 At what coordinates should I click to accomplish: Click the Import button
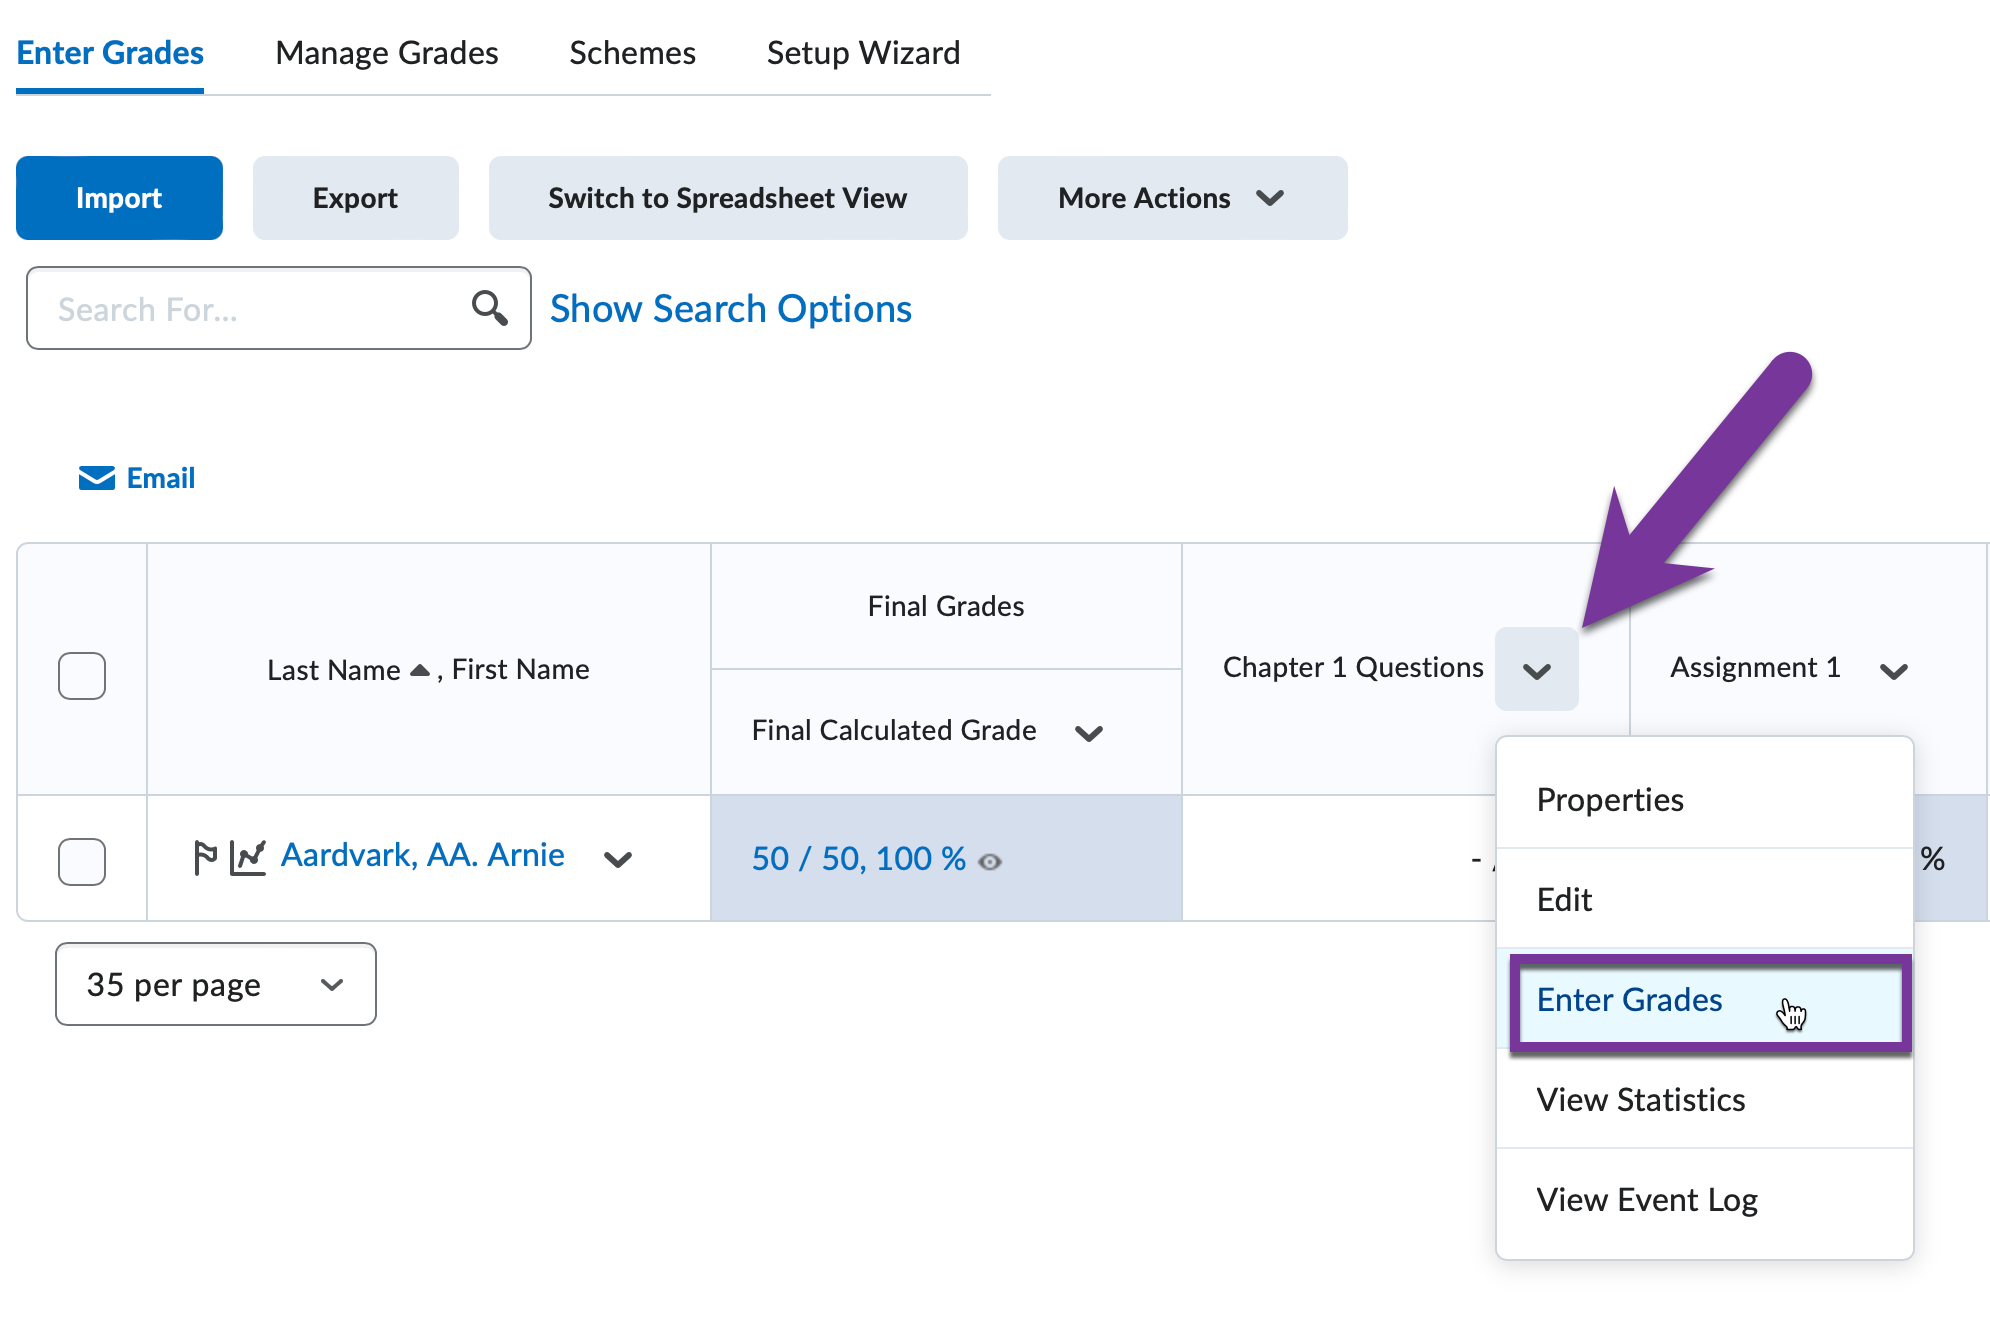[118, 198]
